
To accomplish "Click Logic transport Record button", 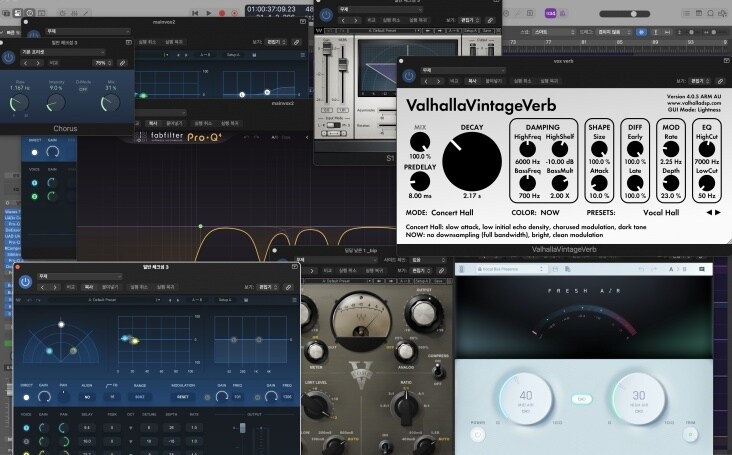I will [222, 13].
